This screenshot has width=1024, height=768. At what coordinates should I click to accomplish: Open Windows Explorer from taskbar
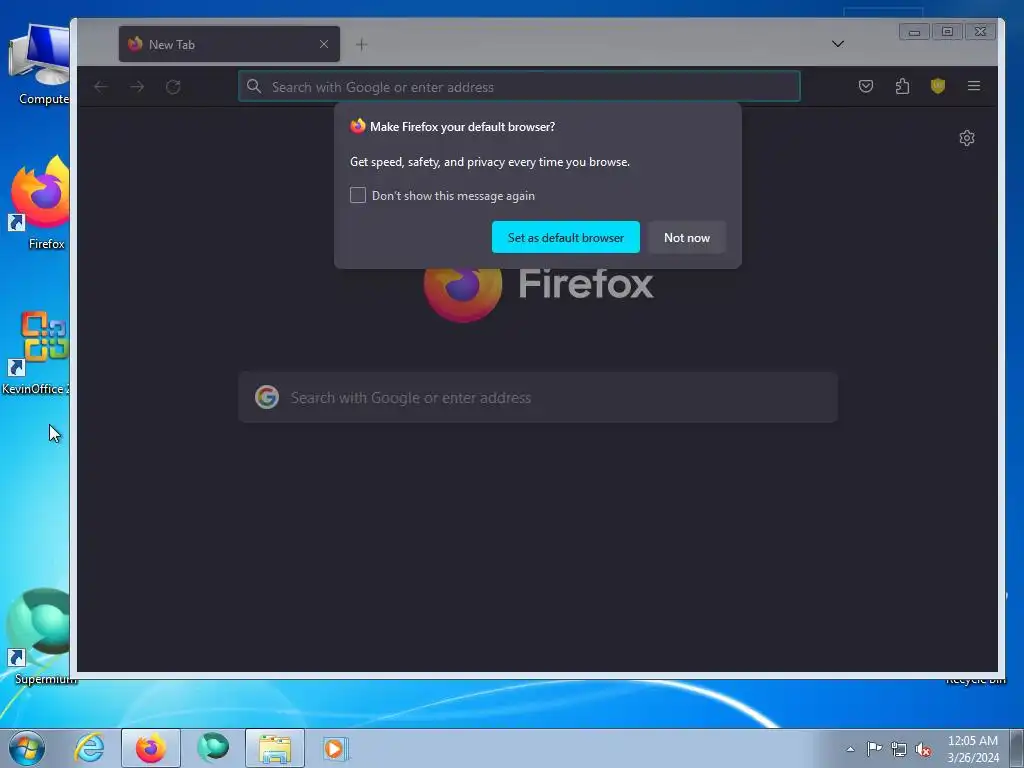pyautogui.click(x=275, y=748)
